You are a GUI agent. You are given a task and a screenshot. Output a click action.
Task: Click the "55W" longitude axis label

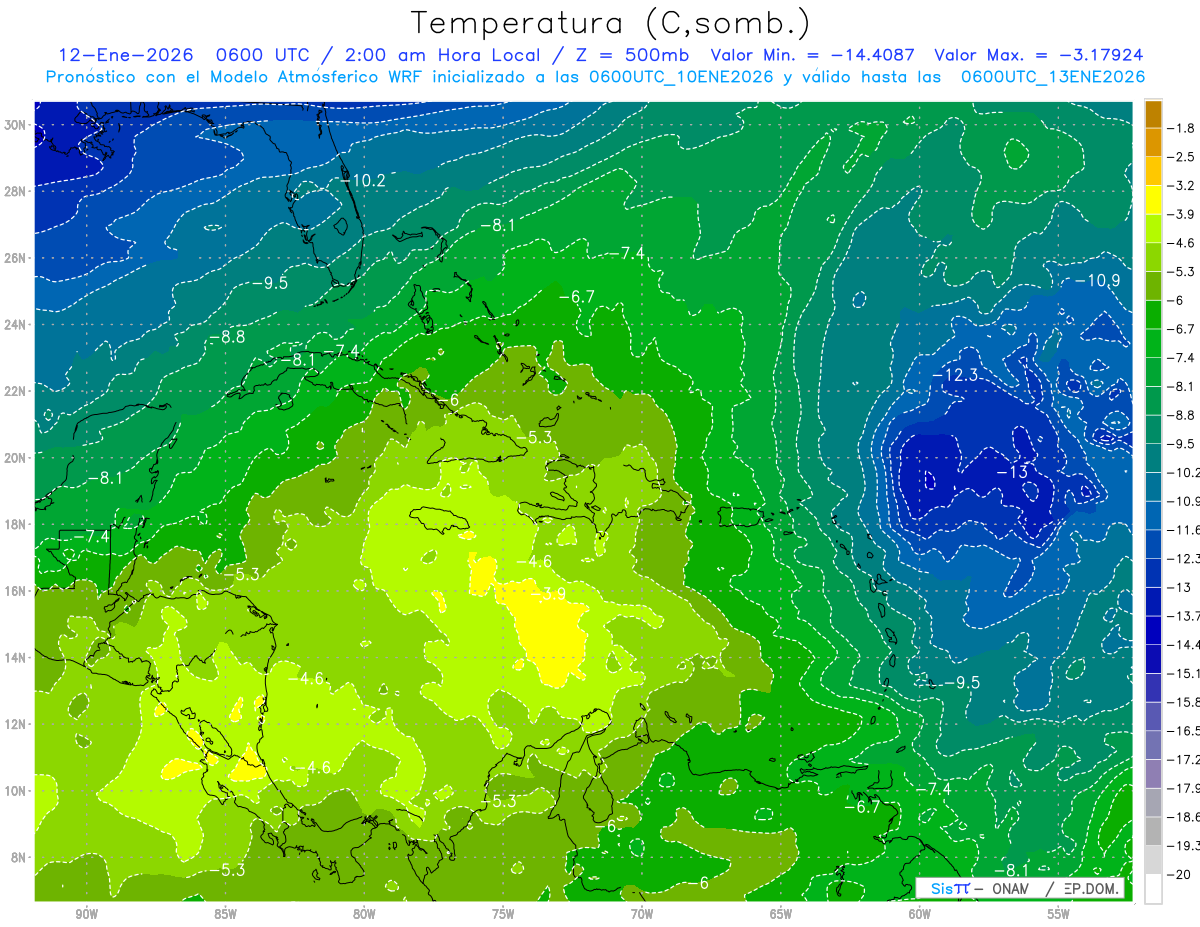1059,915
